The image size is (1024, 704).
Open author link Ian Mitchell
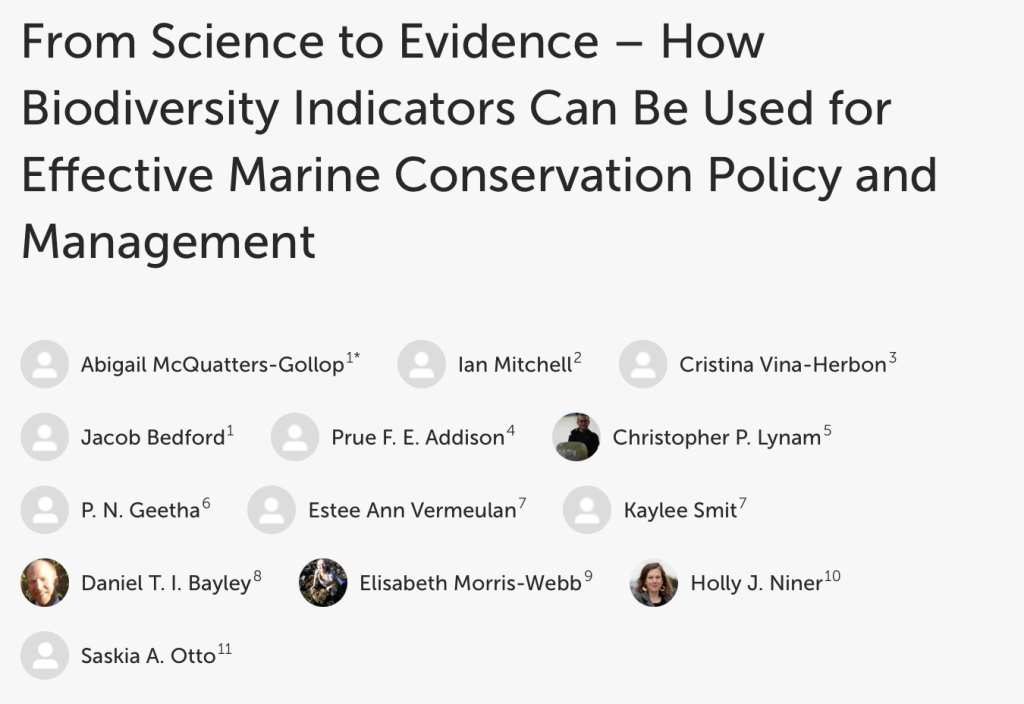[515, 364]
